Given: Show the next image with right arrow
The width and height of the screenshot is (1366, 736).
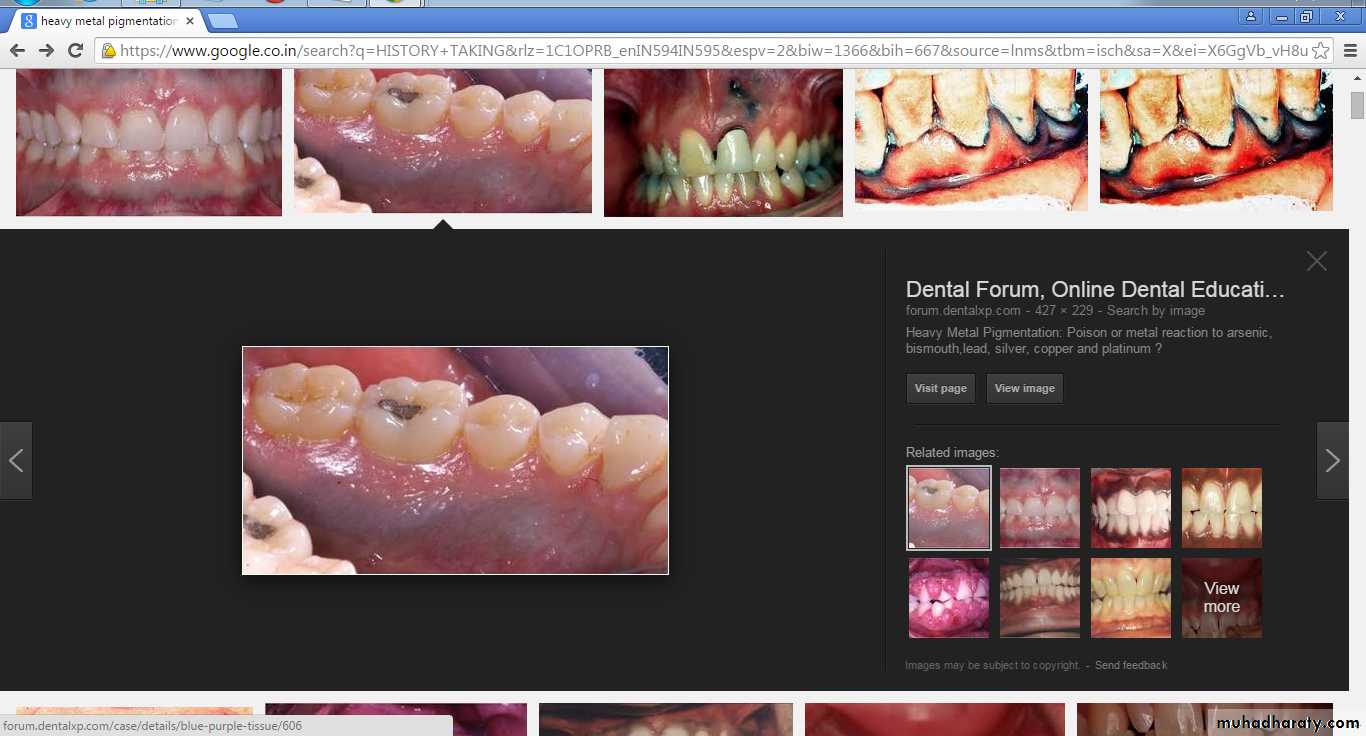Looking at the screenshot, I should [x=1332, y=460].
